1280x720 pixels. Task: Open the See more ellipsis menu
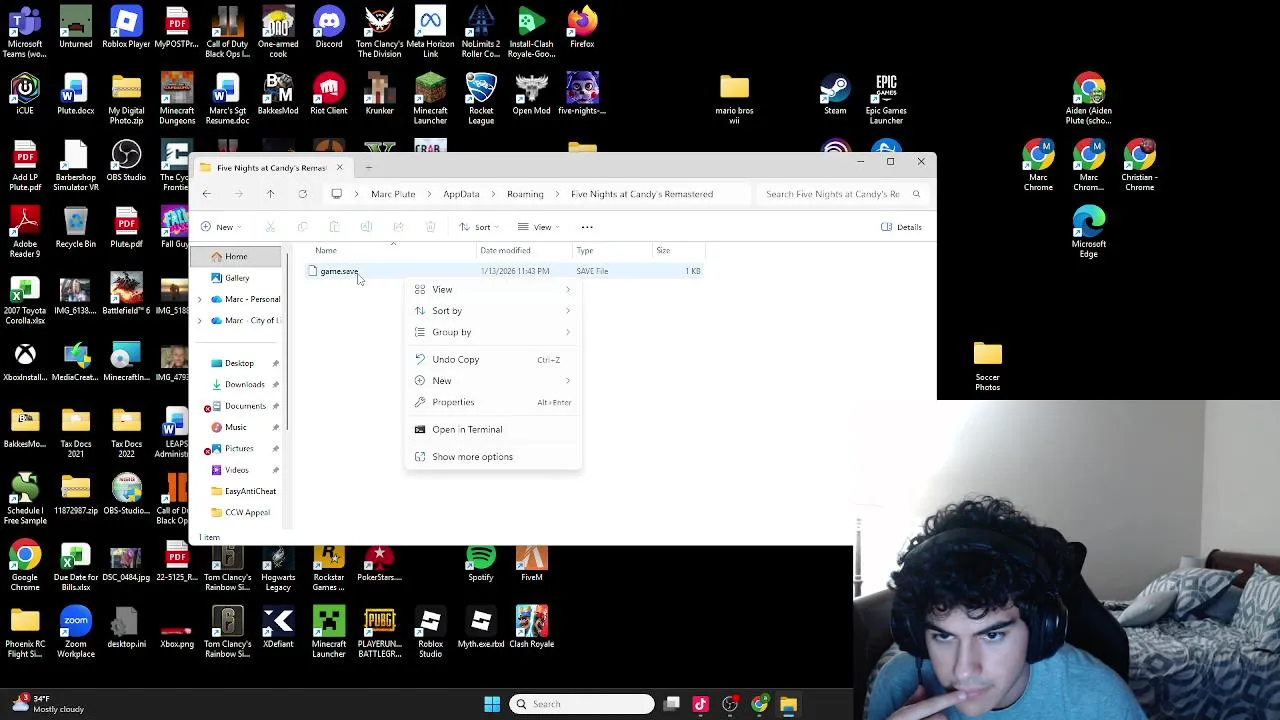[x=587, y=227]
